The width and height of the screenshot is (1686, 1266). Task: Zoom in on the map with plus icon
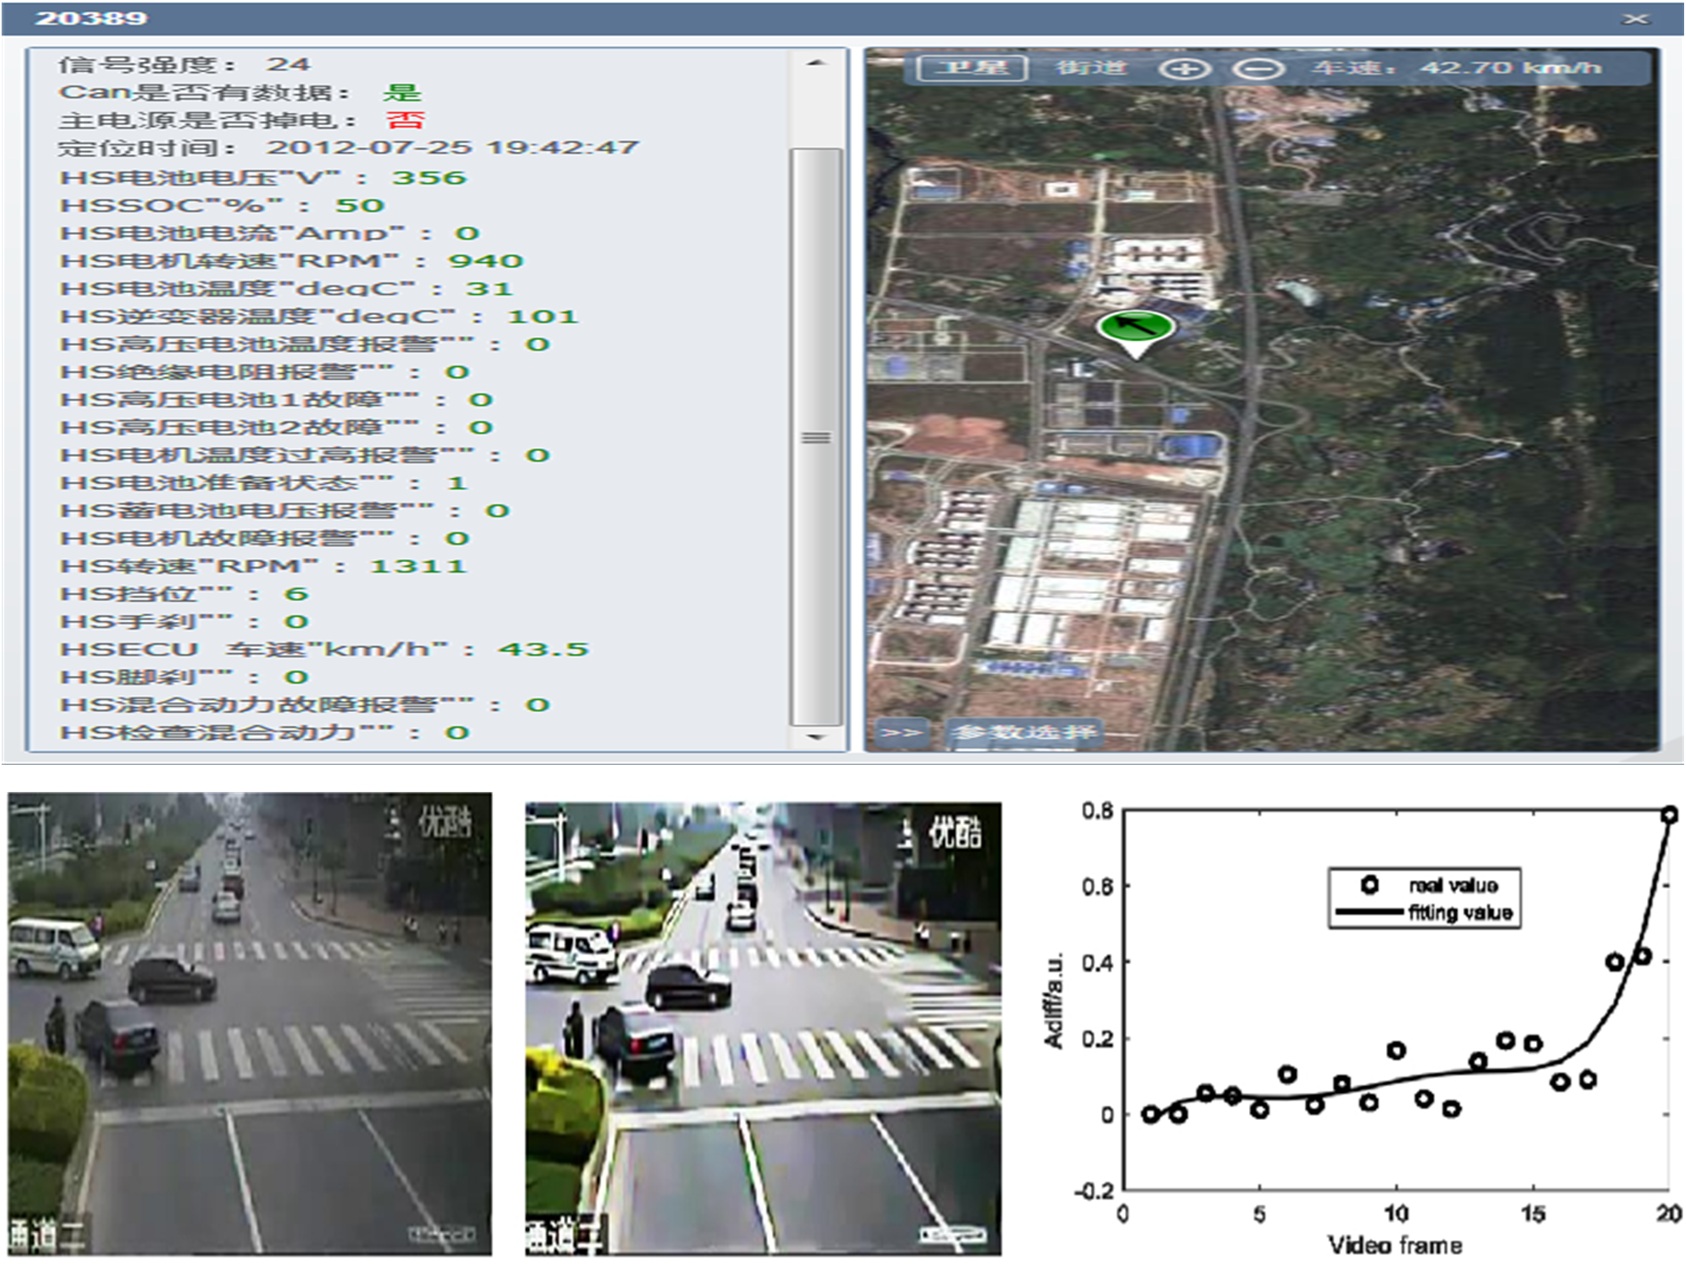1184,69
